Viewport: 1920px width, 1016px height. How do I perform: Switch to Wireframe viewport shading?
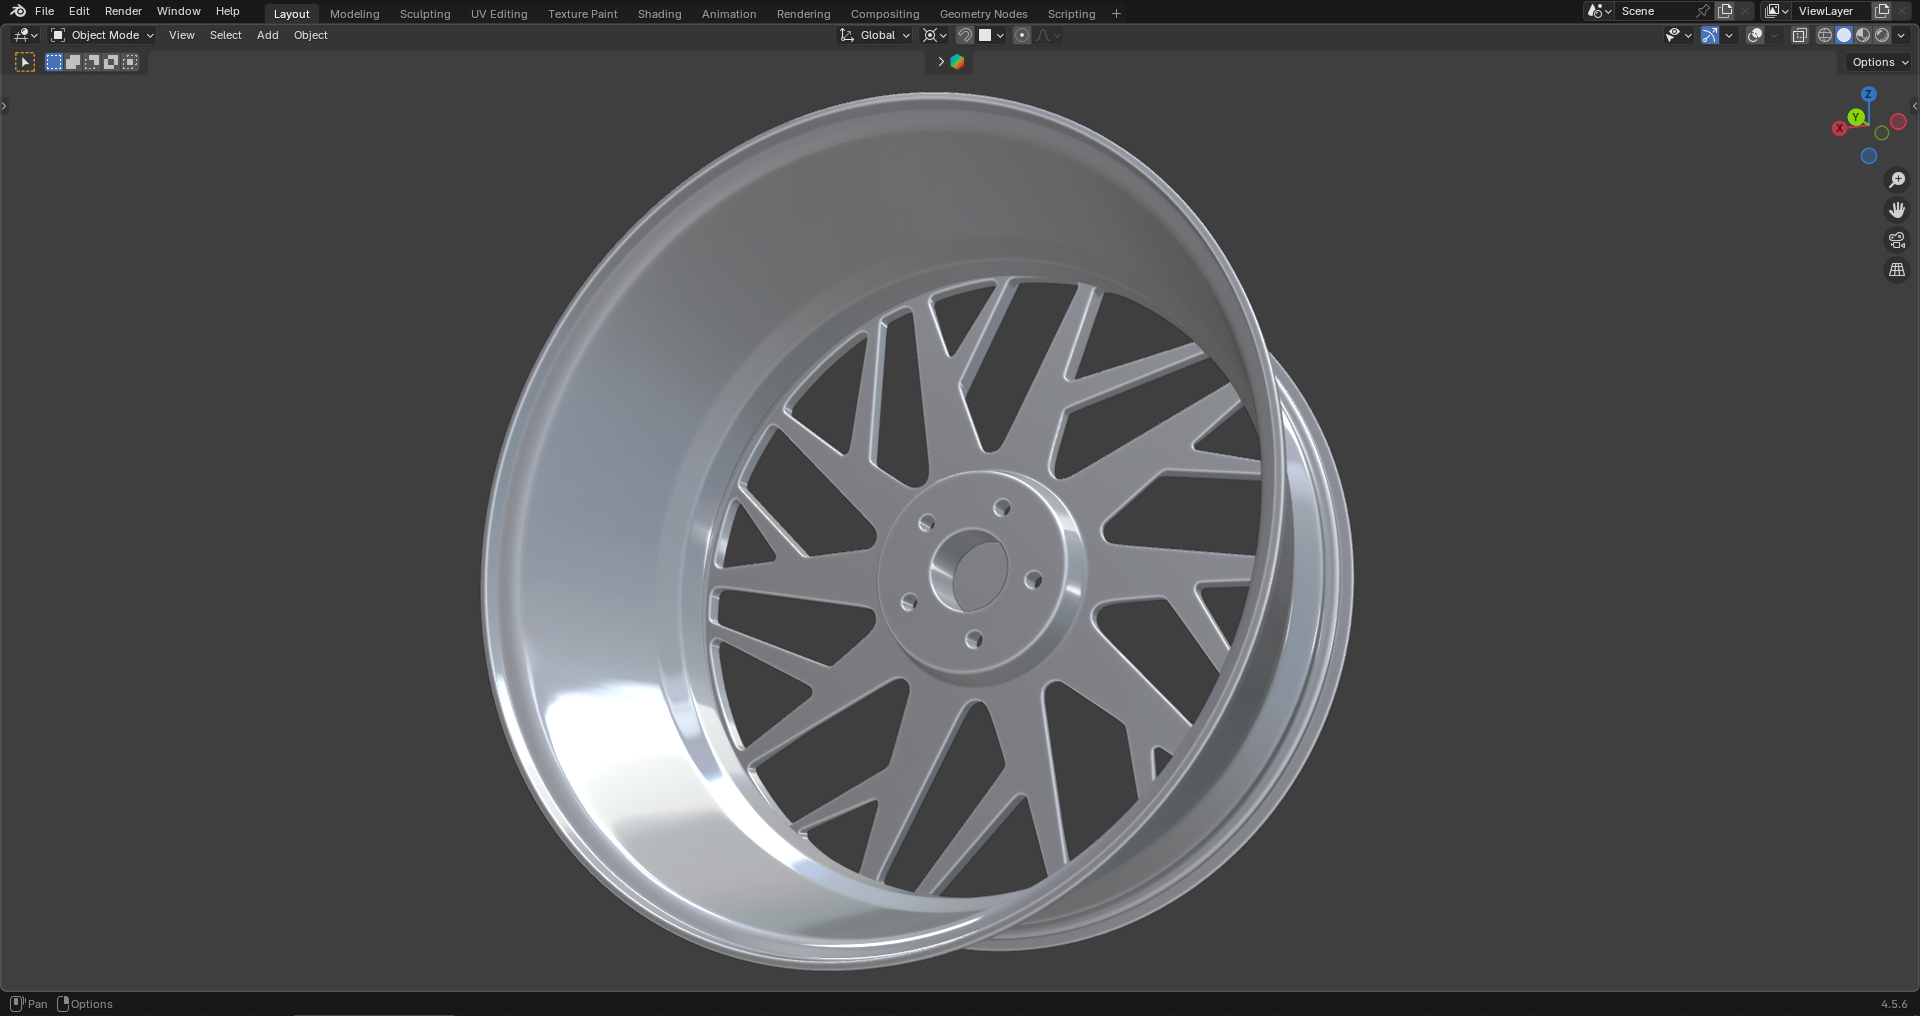(1825, 35)
